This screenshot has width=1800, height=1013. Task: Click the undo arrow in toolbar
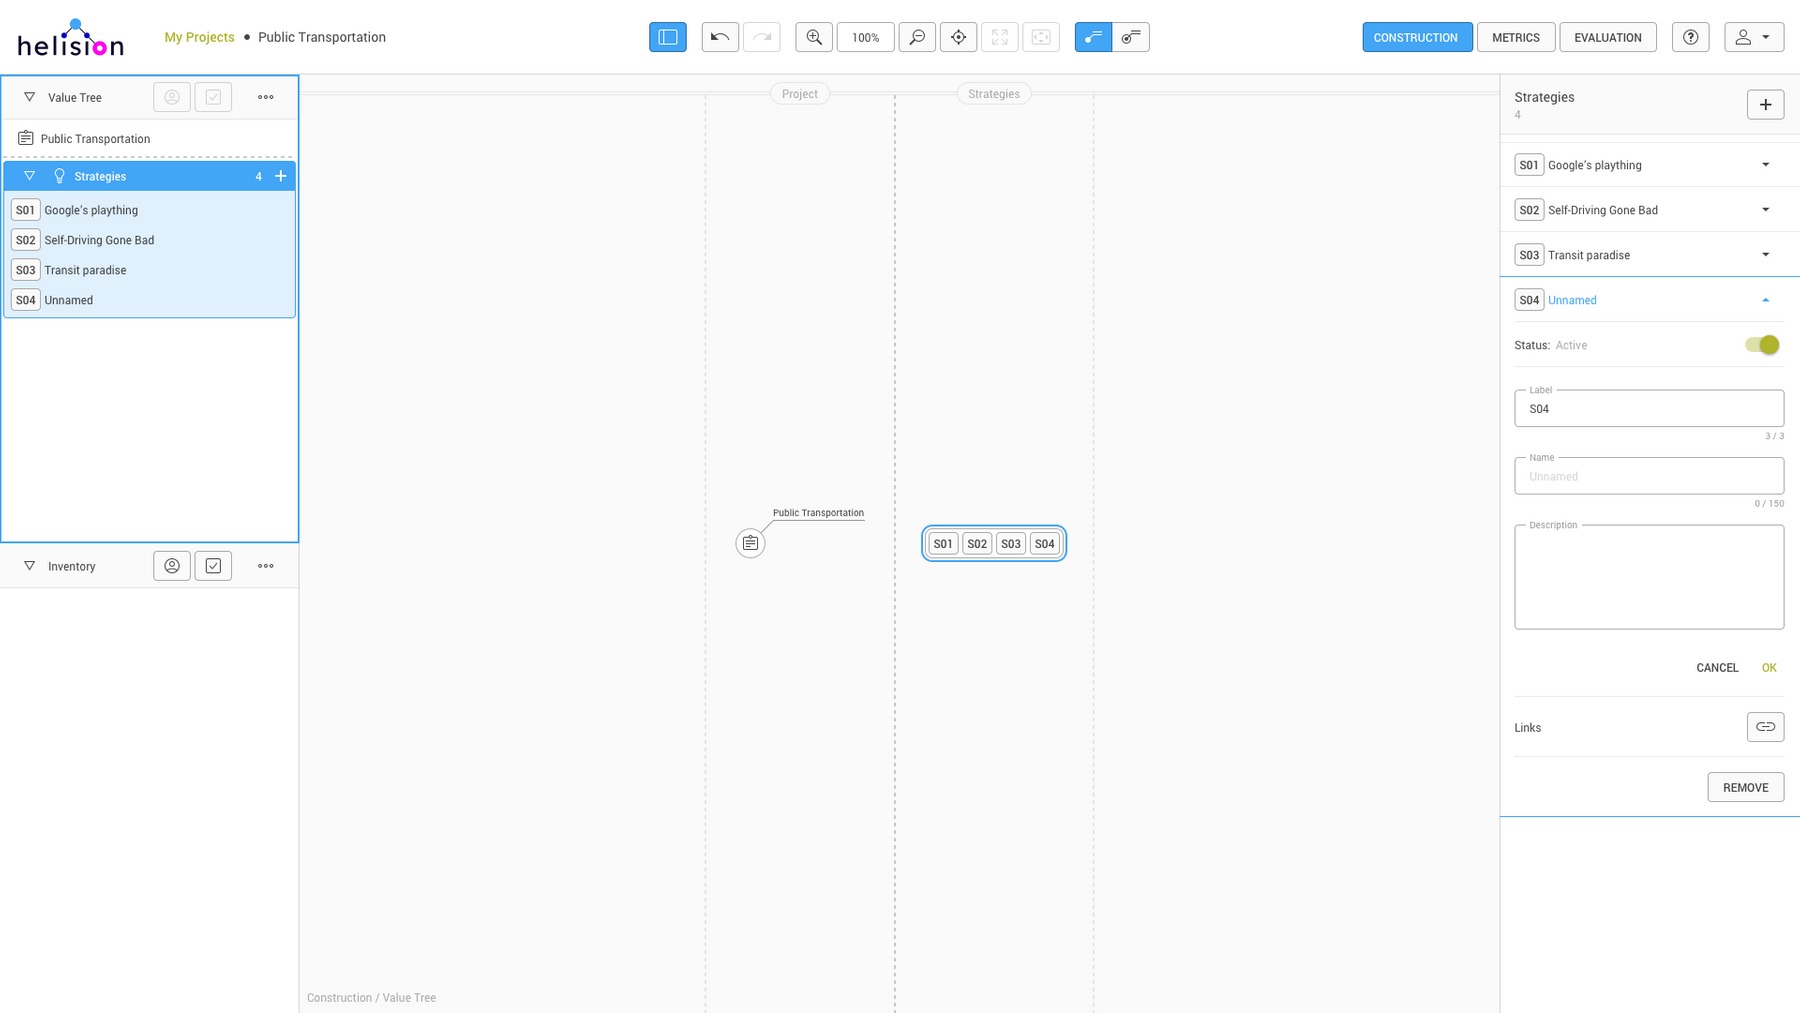(720, 37)
